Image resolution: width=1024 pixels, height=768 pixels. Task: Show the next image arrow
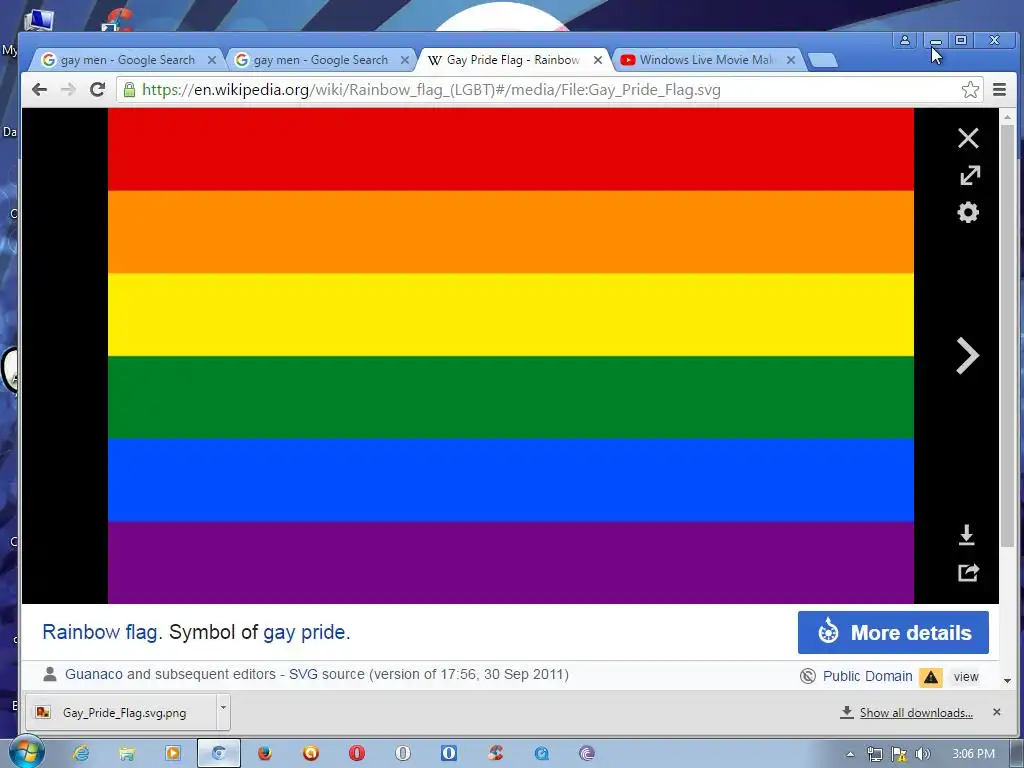coord(967,356)
